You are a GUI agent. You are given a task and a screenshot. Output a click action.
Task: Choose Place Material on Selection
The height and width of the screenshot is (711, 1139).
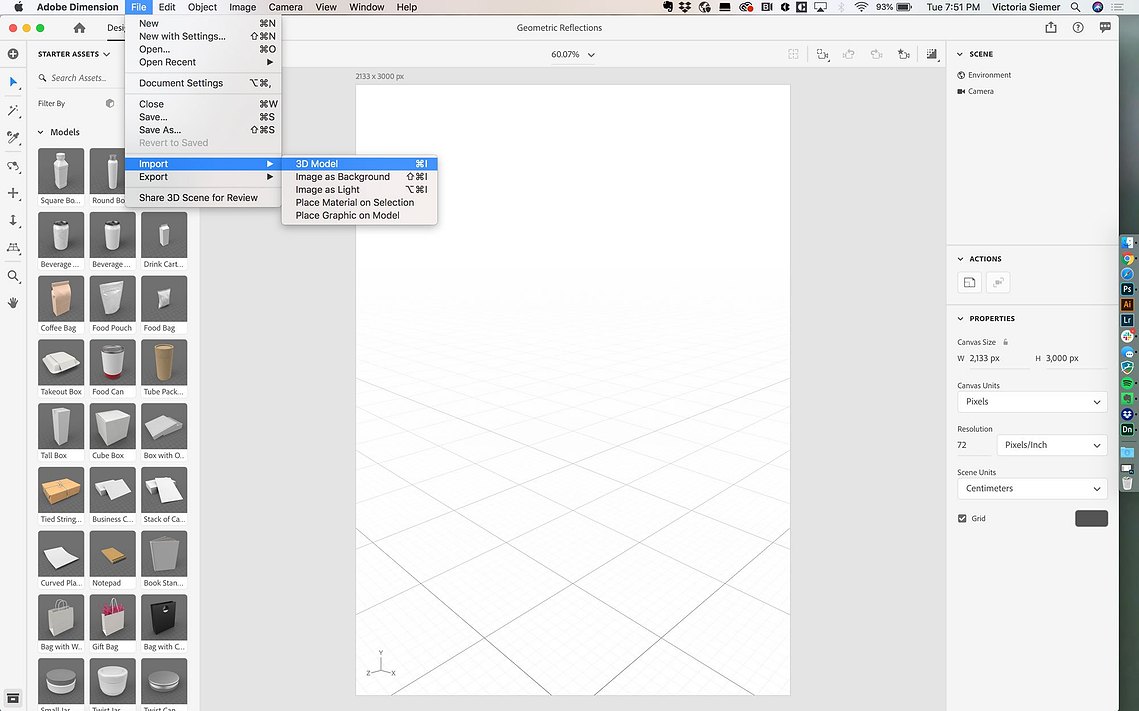[x=360, y=203]
